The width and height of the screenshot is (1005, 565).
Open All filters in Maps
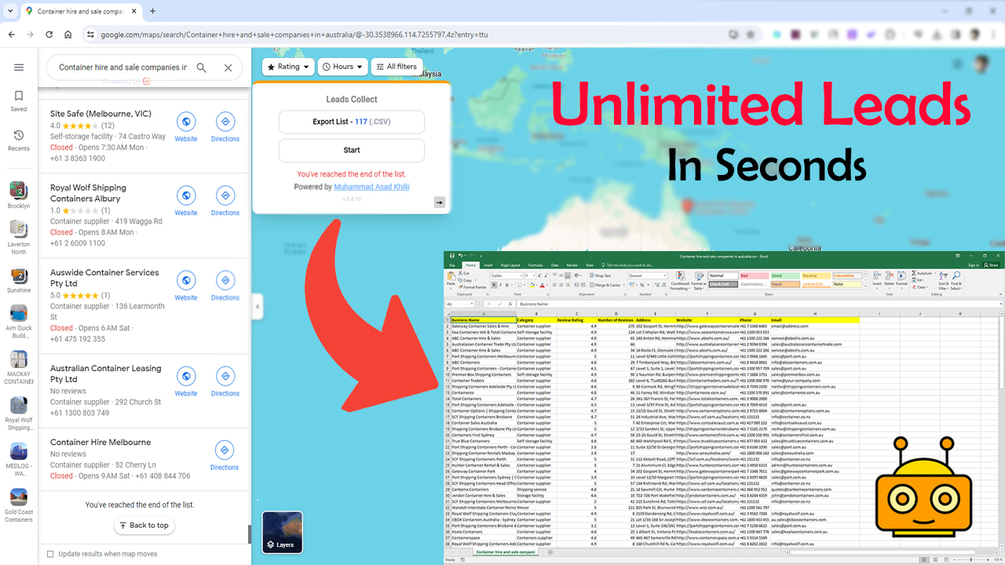[396, 67]
